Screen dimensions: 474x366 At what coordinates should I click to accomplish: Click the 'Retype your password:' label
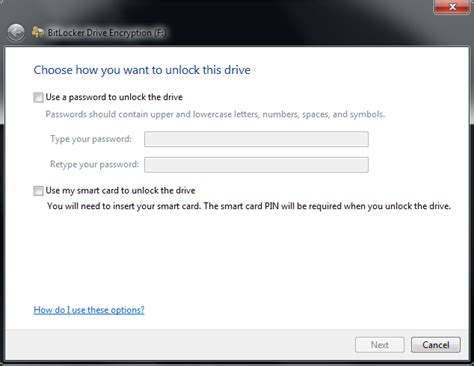95,164
